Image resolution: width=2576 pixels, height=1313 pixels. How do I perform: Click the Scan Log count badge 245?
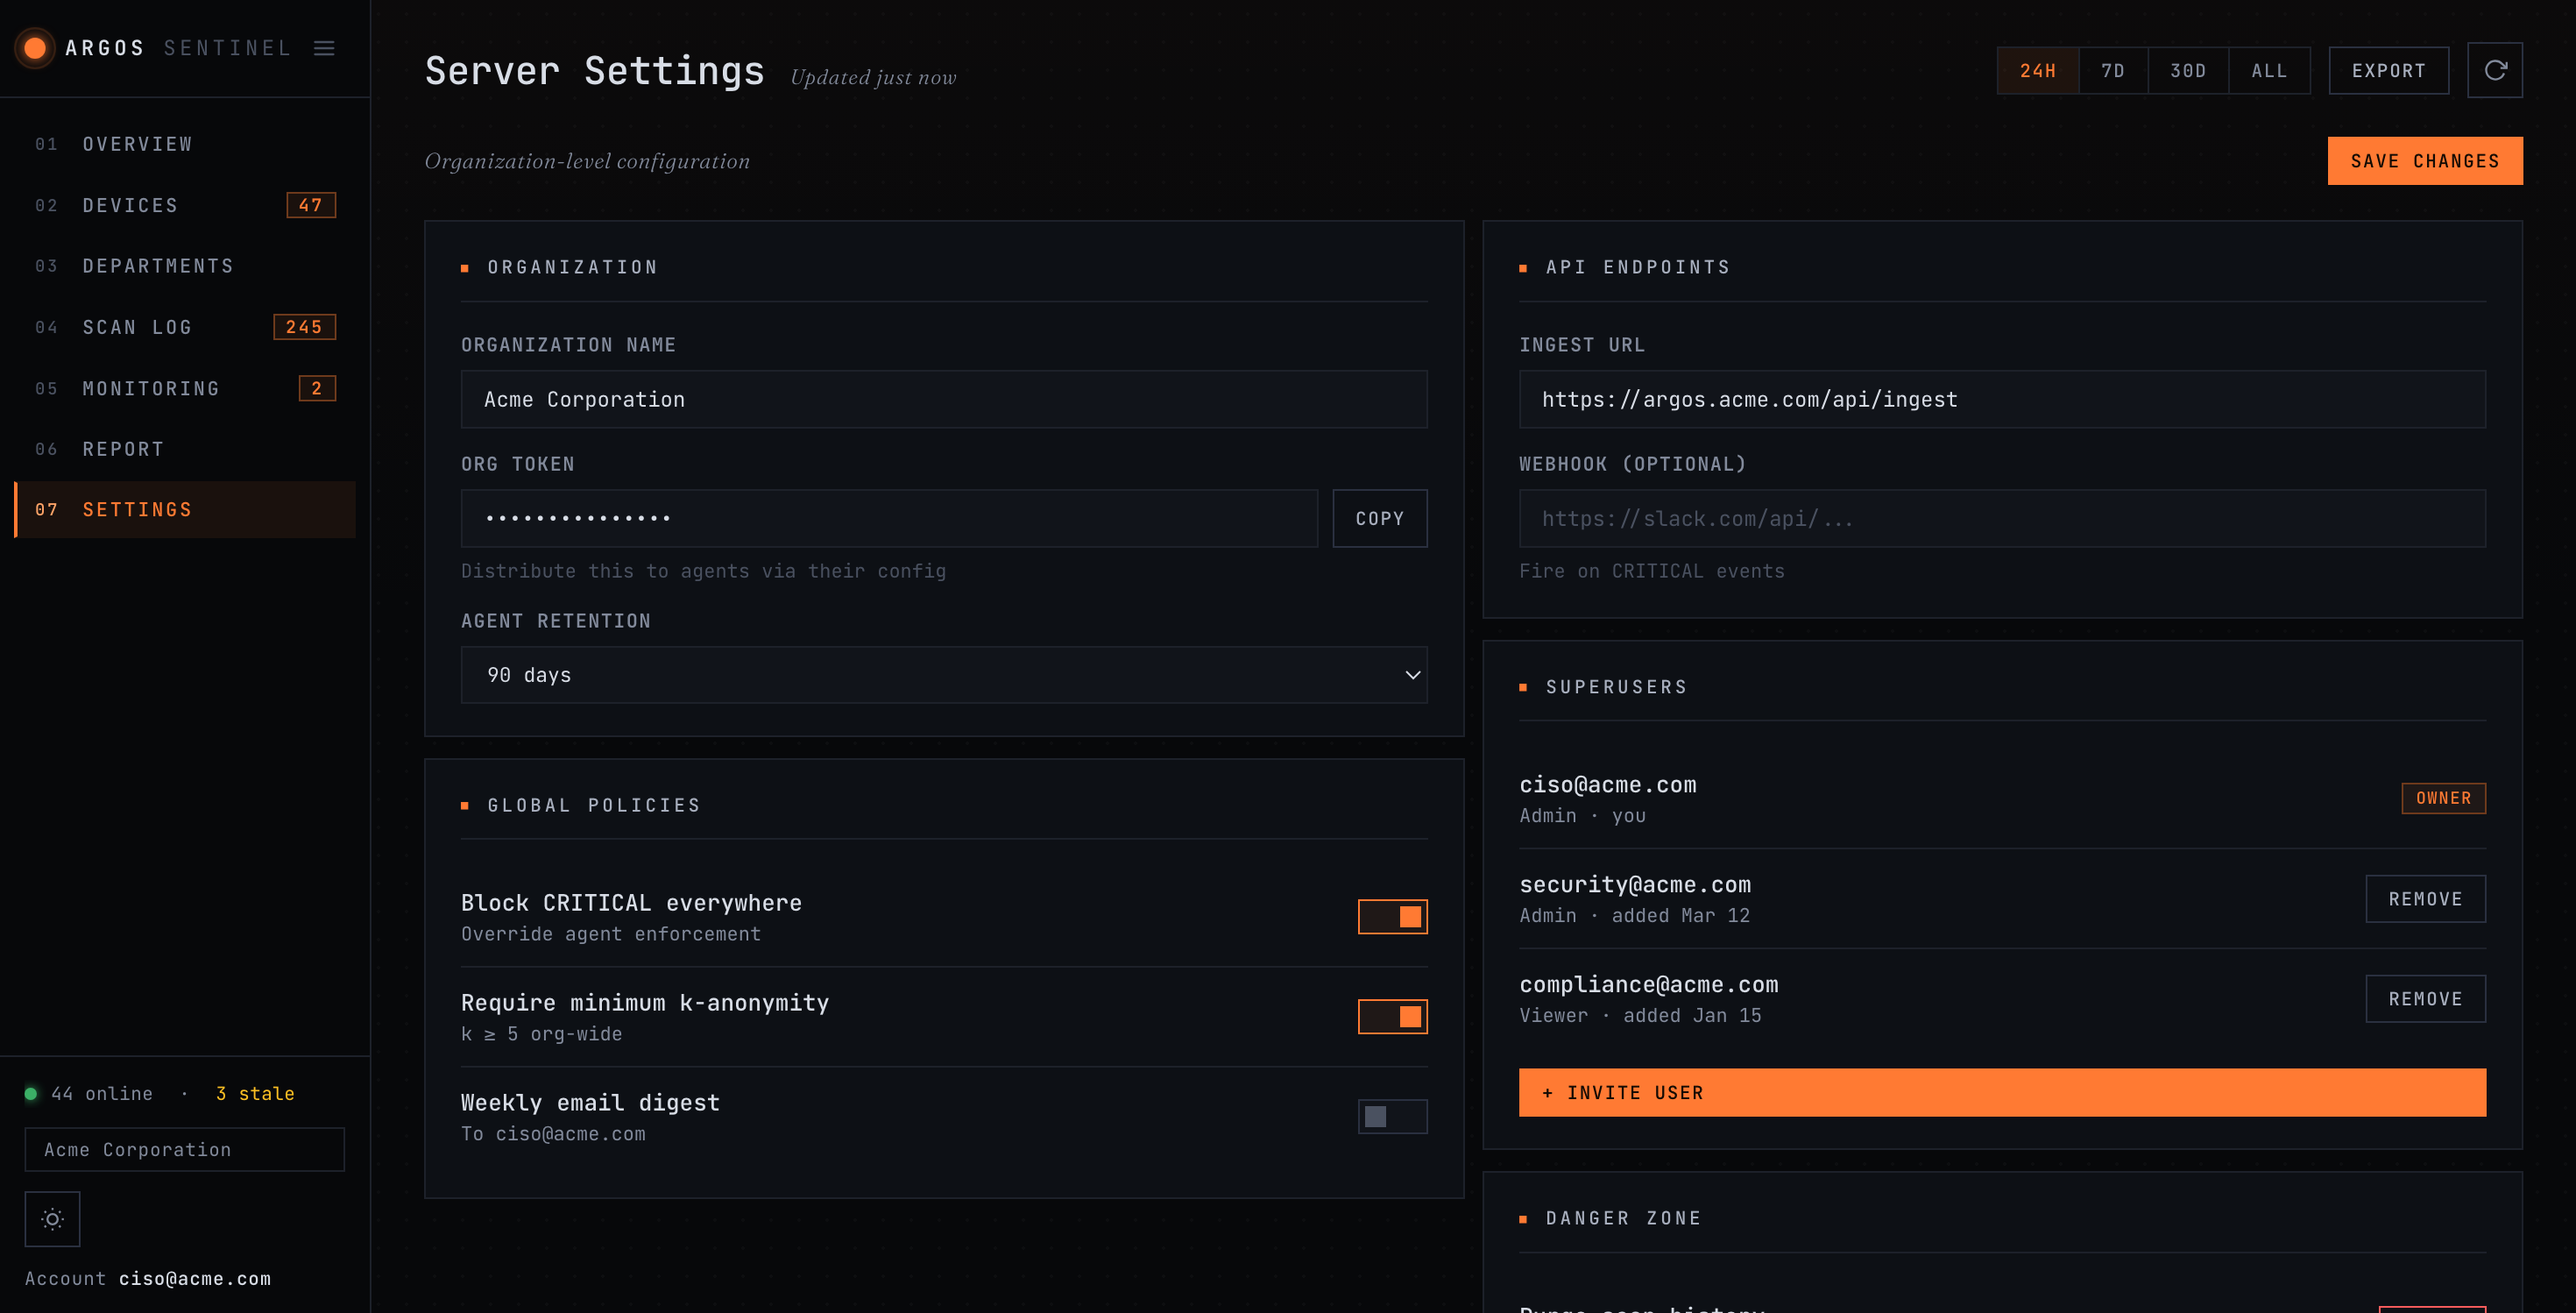click(x=304, y=327)
